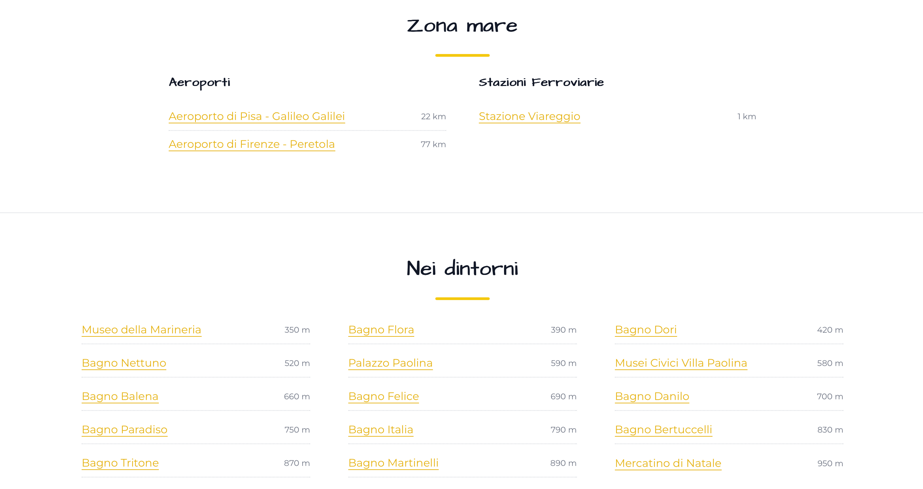Open the Bagno Danilo link
Viewport: 923px width, 489px height.
click(651, 396)
